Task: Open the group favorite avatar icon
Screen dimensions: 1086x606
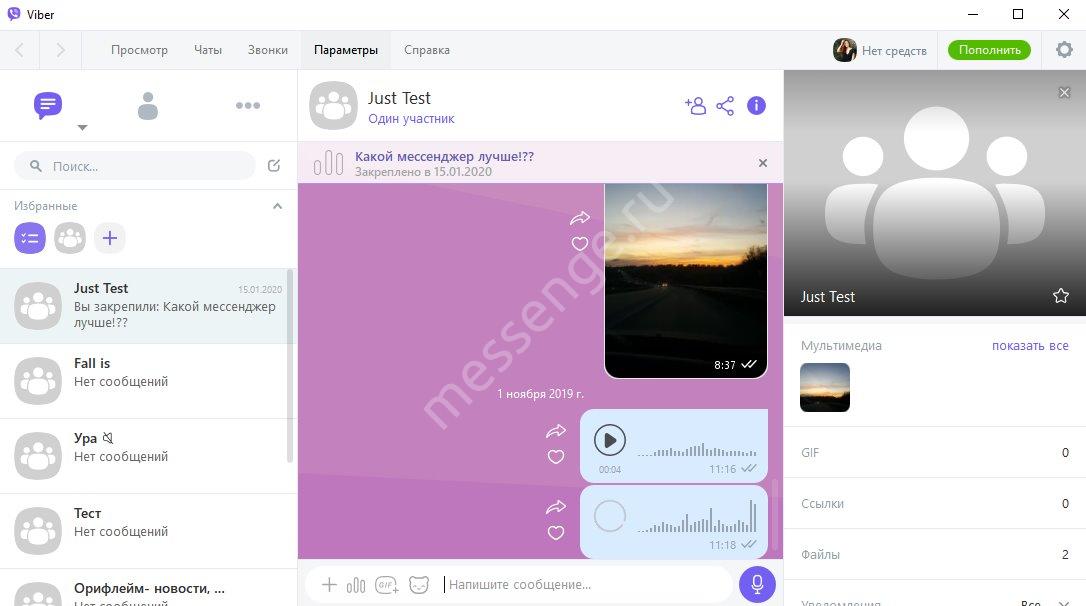Action: click(x=70, y=238)
